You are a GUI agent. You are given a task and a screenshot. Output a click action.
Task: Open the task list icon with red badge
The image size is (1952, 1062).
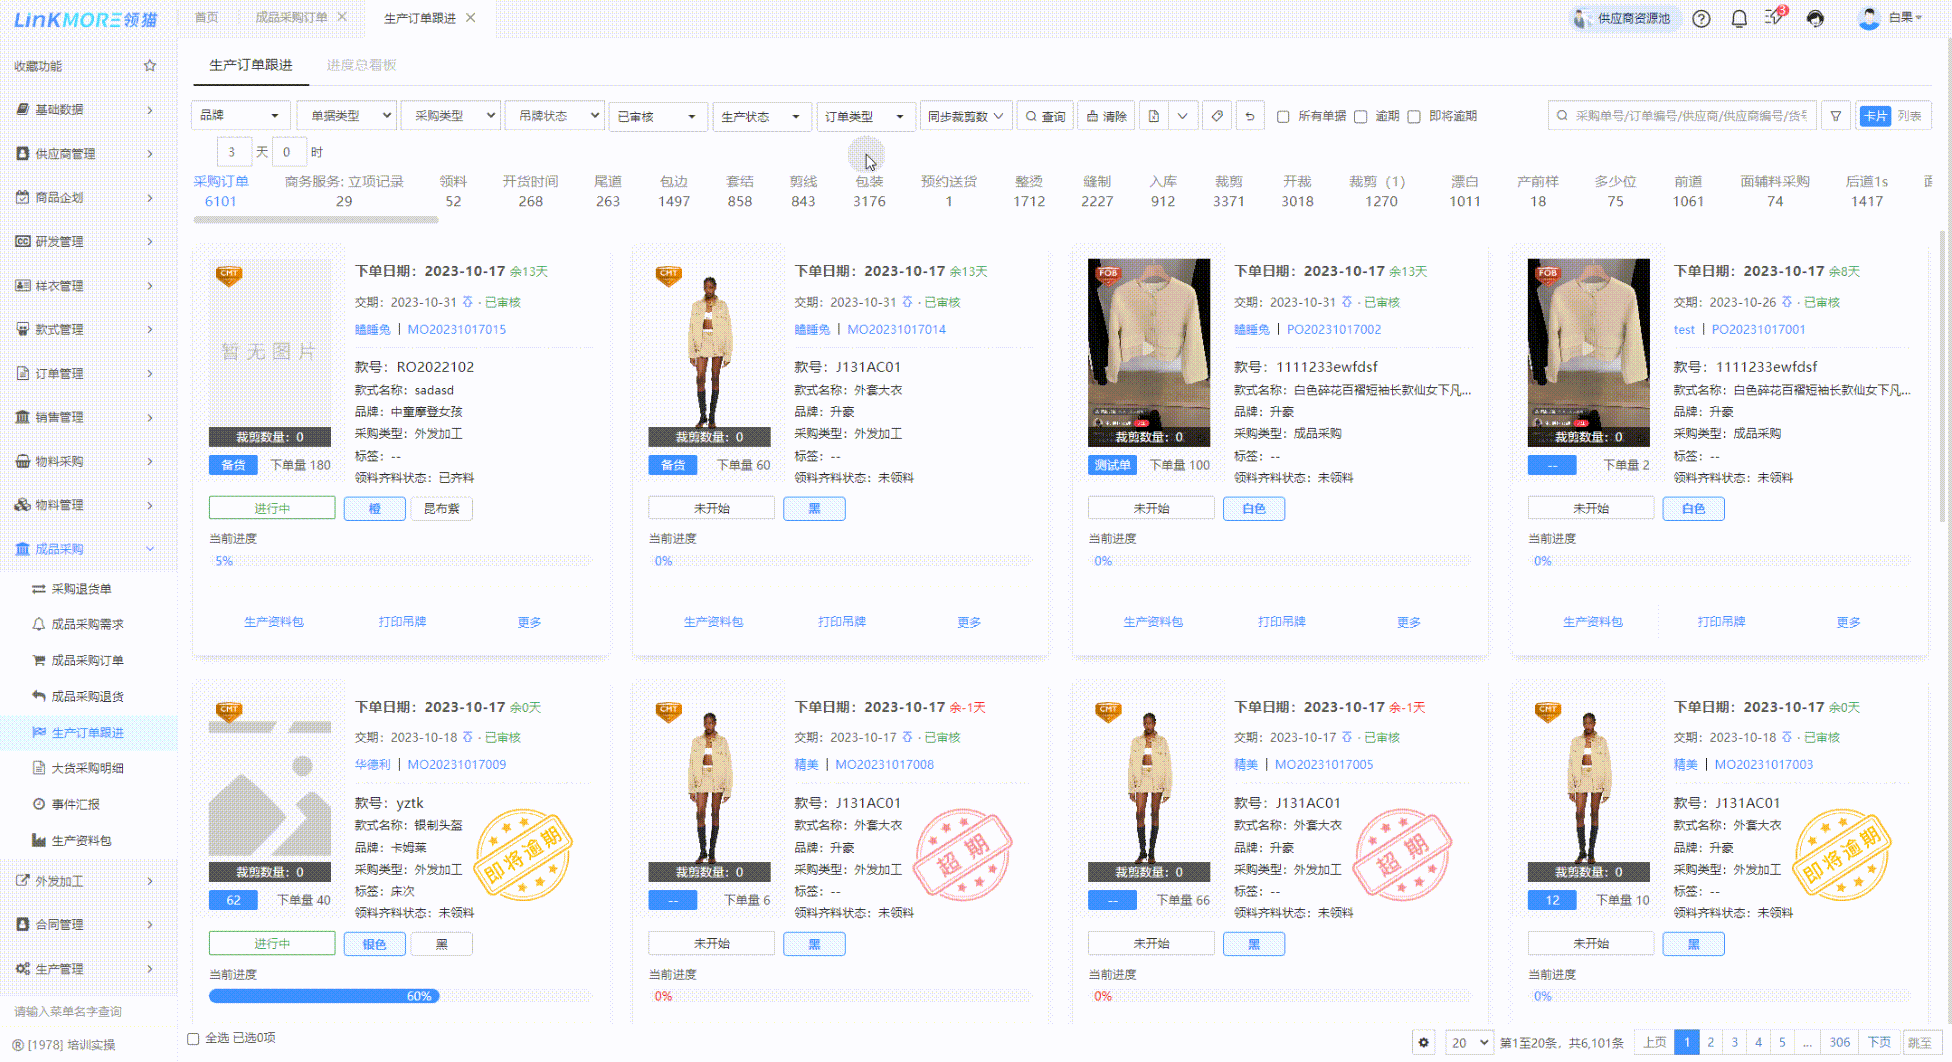1776,17
